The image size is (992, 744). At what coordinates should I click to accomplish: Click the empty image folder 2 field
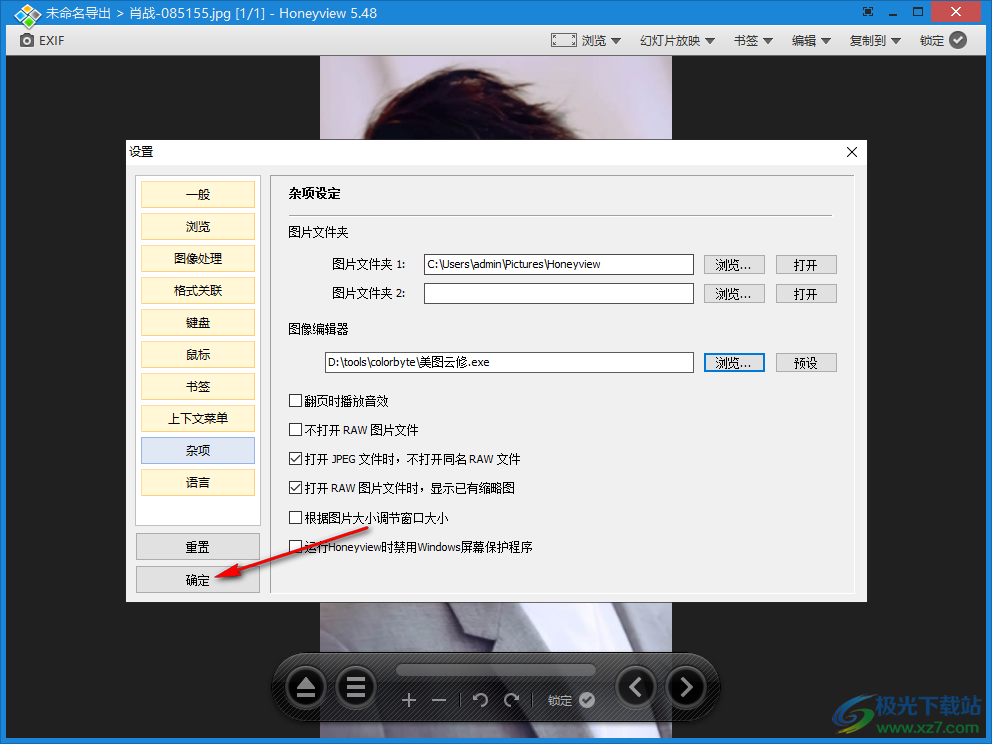[x=559, y=294]
